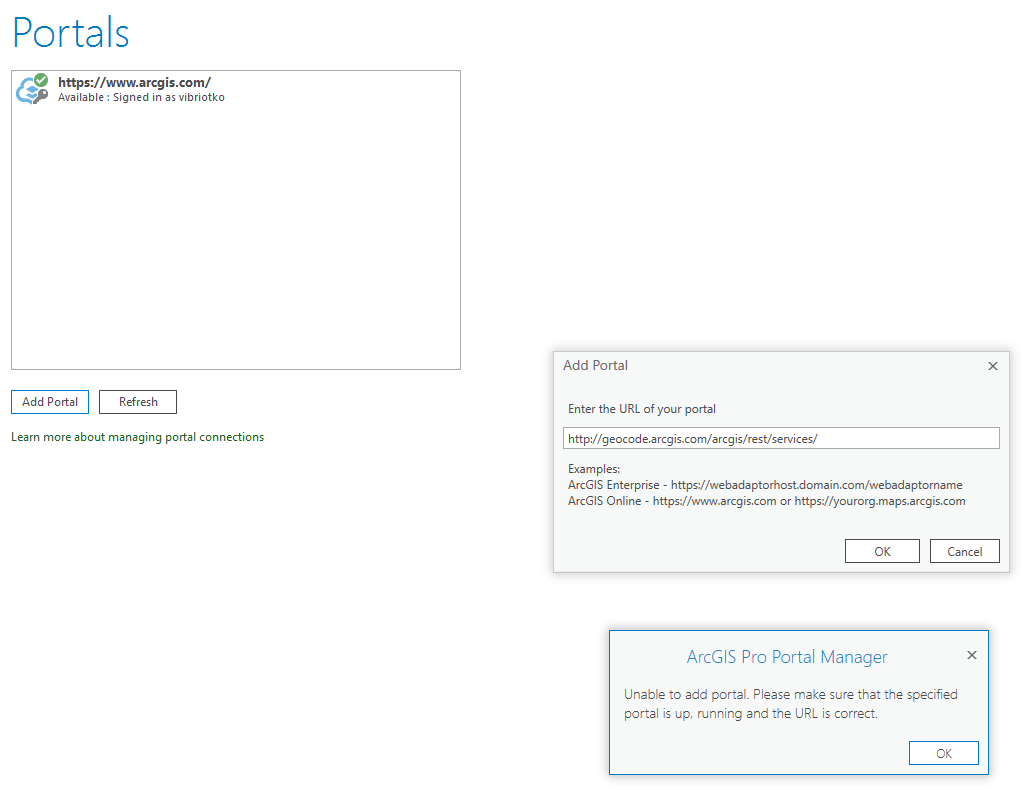Cancel the Add Portal dialog
The width and height of the screenshot is (1031, 808).
[965, 552]
